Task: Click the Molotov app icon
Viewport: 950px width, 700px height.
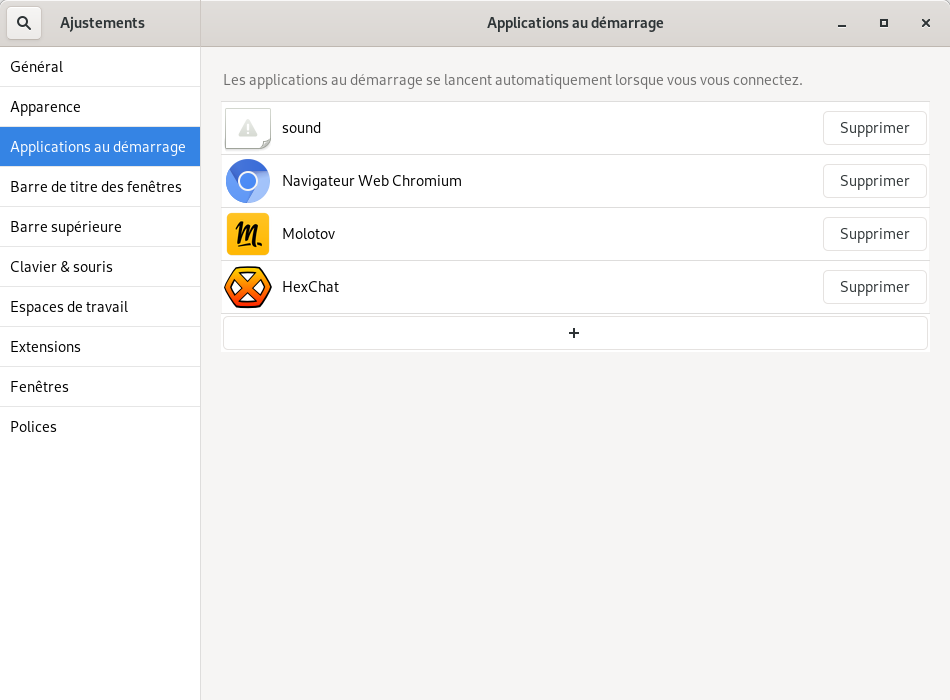Action: click(248, 234)
